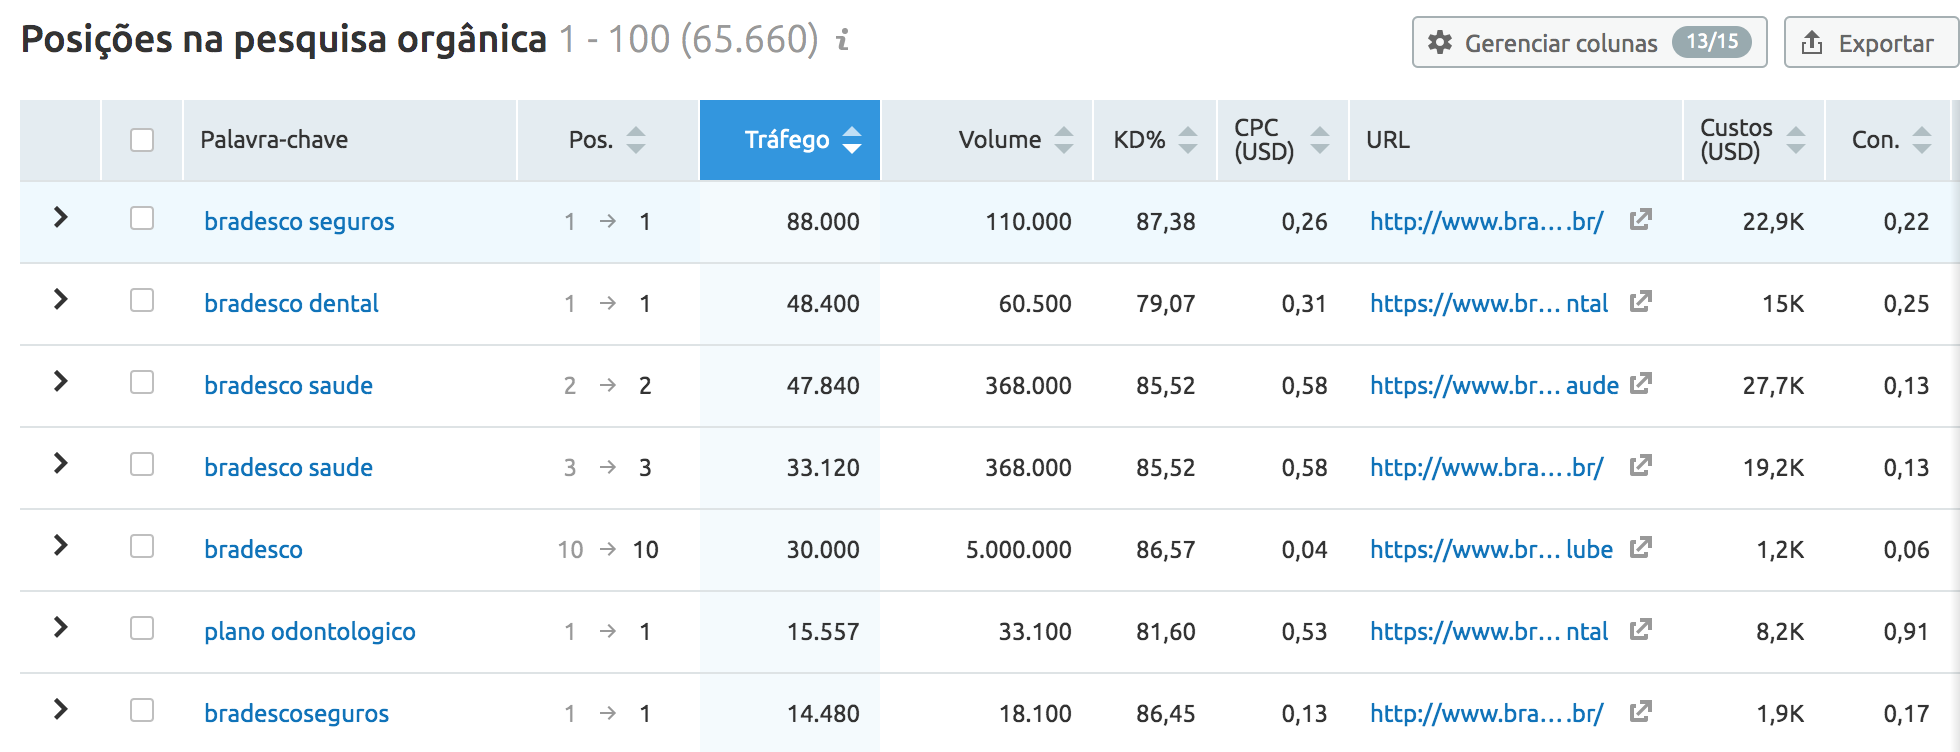The height and width of the screenshot is (752, 1960).
Task: Sort by Custos (USD) column arrows
Action: tap(1796, 140)
